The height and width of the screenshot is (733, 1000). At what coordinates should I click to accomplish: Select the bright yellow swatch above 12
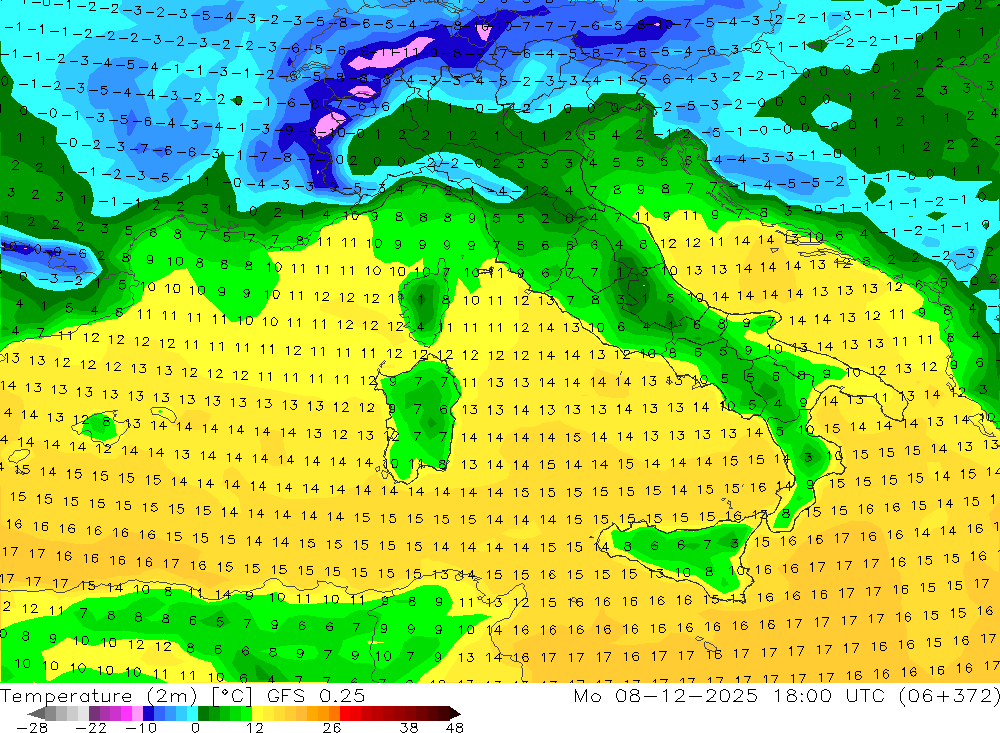pos(257,713)
